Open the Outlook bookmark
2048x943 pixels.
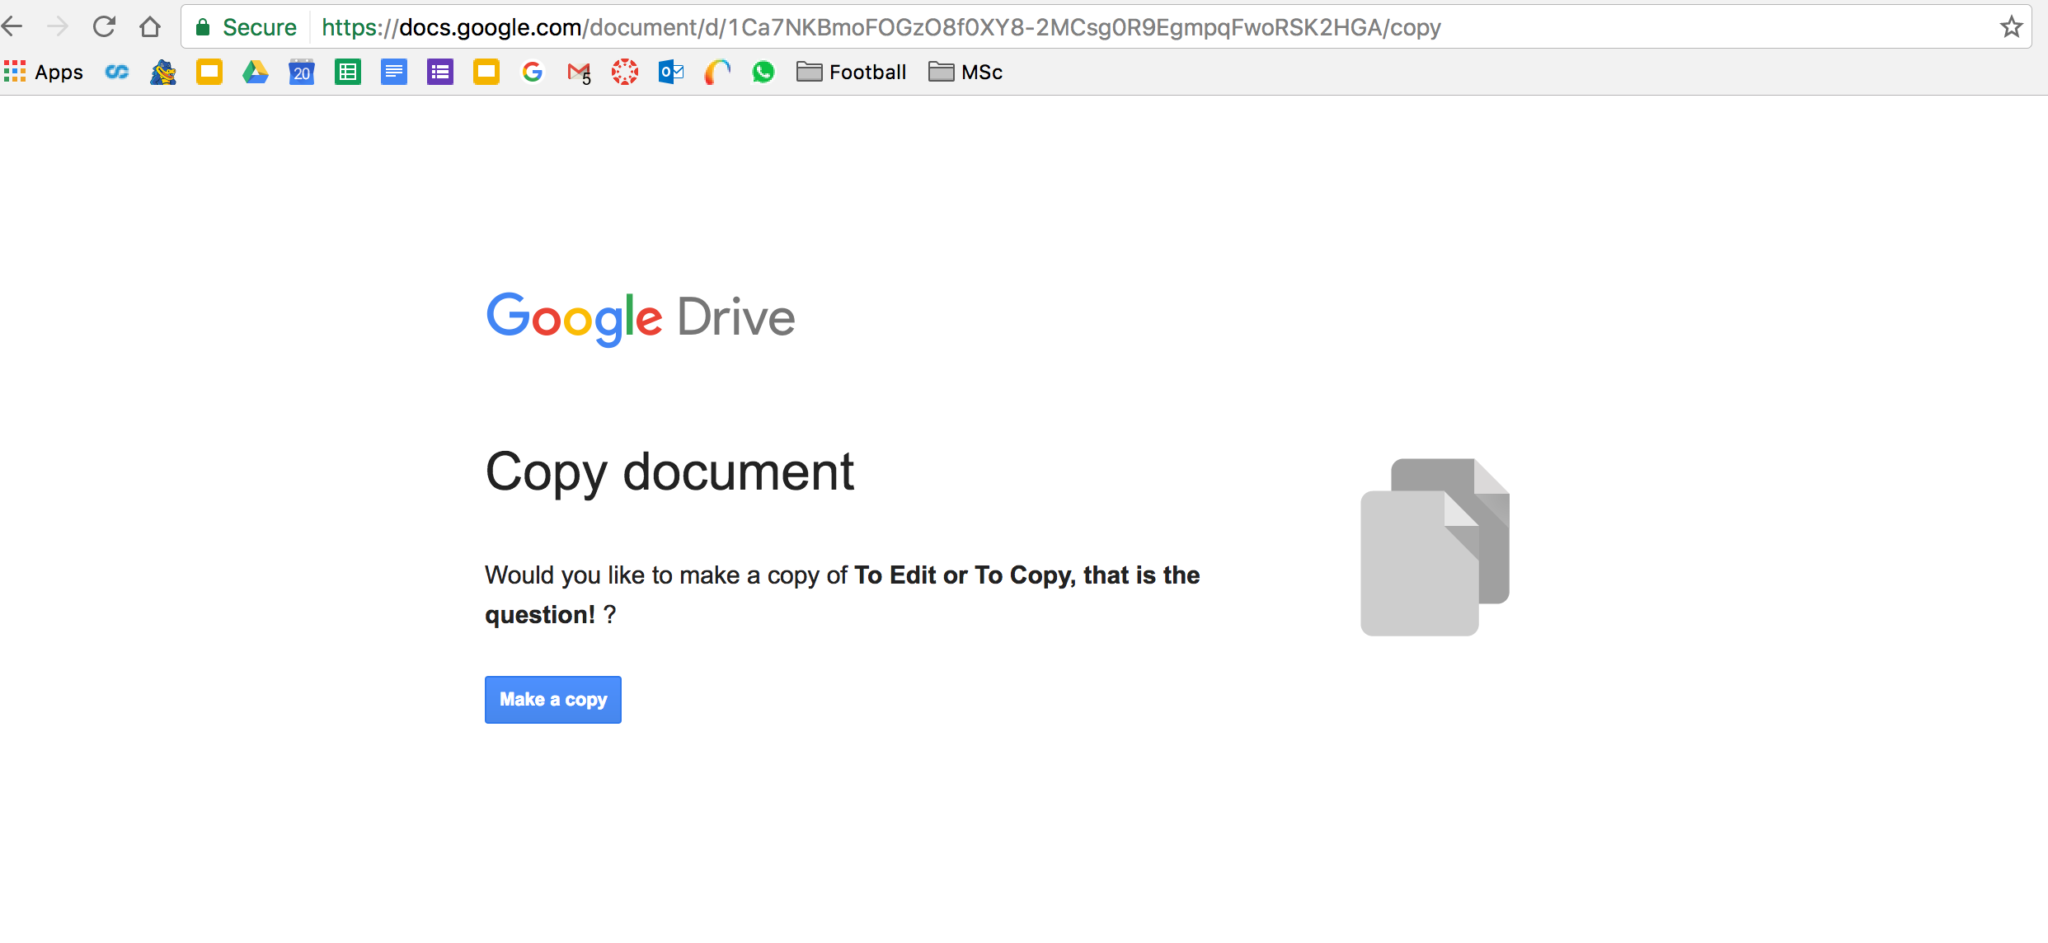click(x=671, y=72)
